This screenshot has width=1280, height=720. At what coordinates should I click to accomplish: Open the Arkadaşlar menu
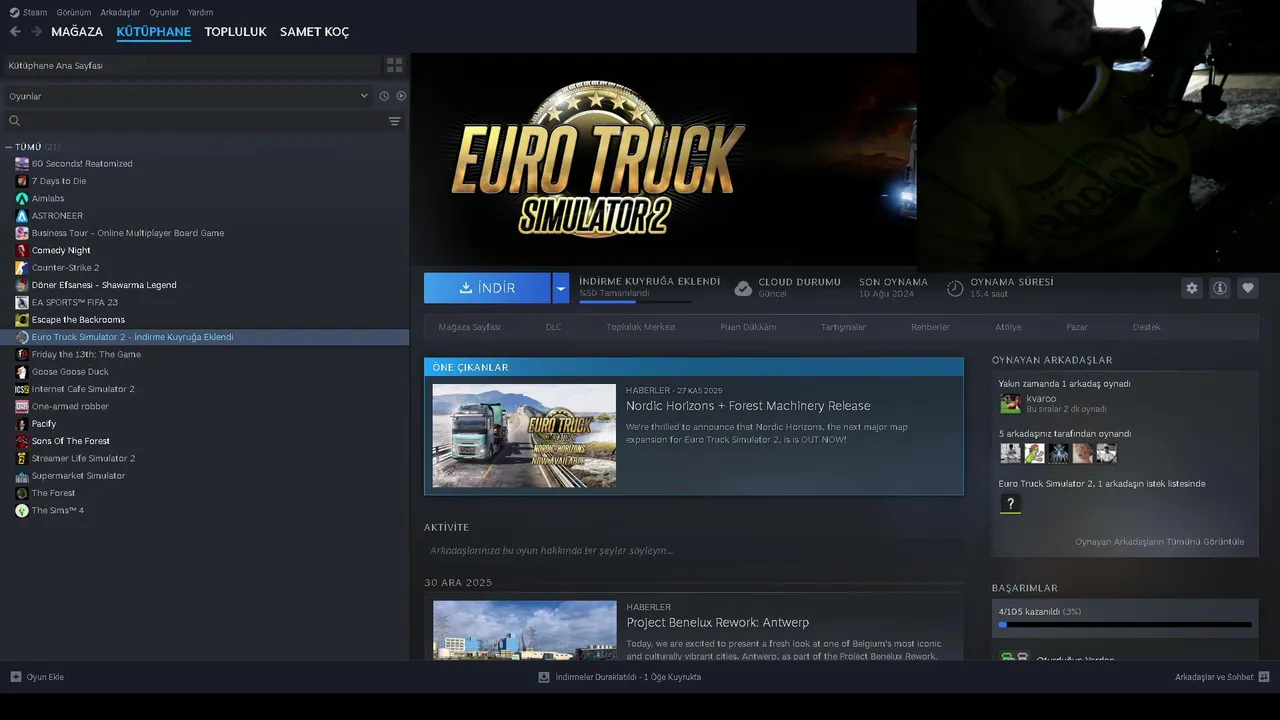coord(120,12)
